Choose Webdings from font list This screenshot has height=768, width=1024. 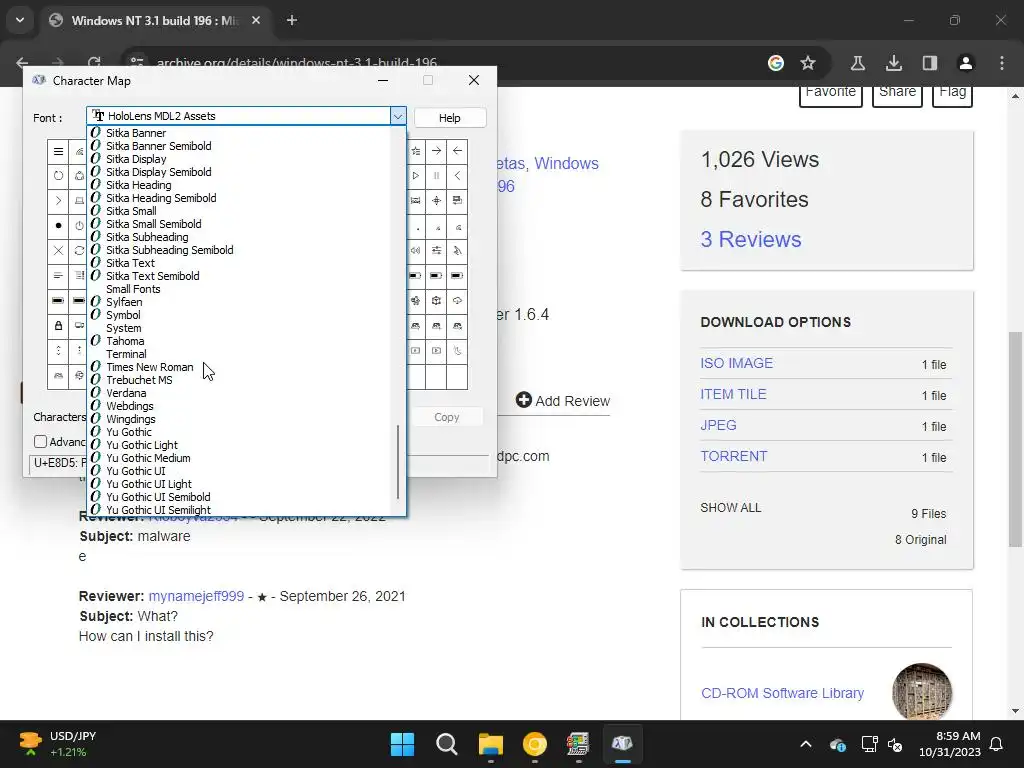(130, 406)
